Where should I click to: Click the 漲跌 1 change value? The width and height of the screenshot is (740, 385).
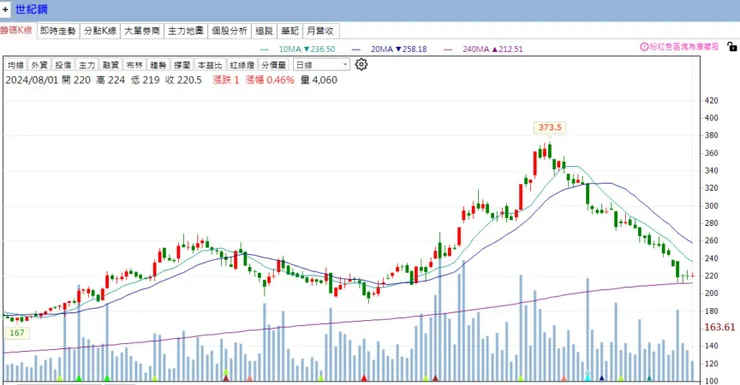[x=226, y=80]
